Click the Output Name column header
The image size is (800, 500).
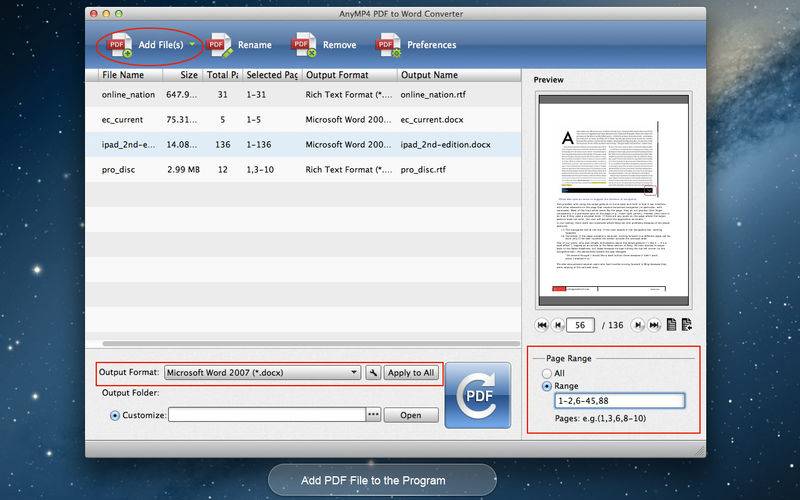pos(459,75)
